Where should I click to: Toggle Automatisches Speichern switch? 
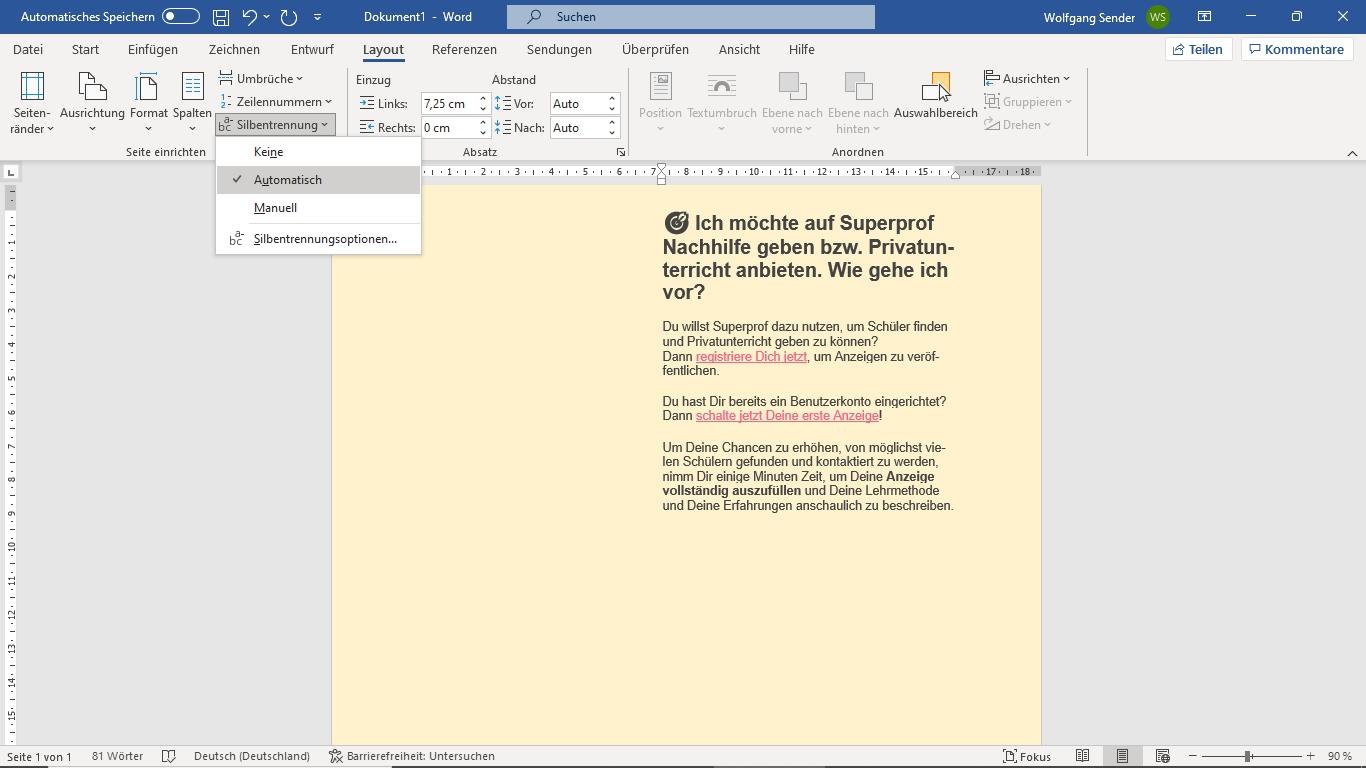(180, 17)
